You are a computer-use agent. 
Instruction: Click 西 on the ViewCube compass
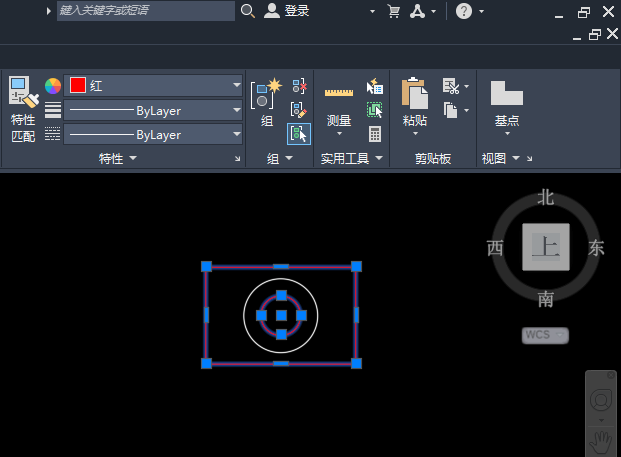pyautogui.click(x=495, y=248)
